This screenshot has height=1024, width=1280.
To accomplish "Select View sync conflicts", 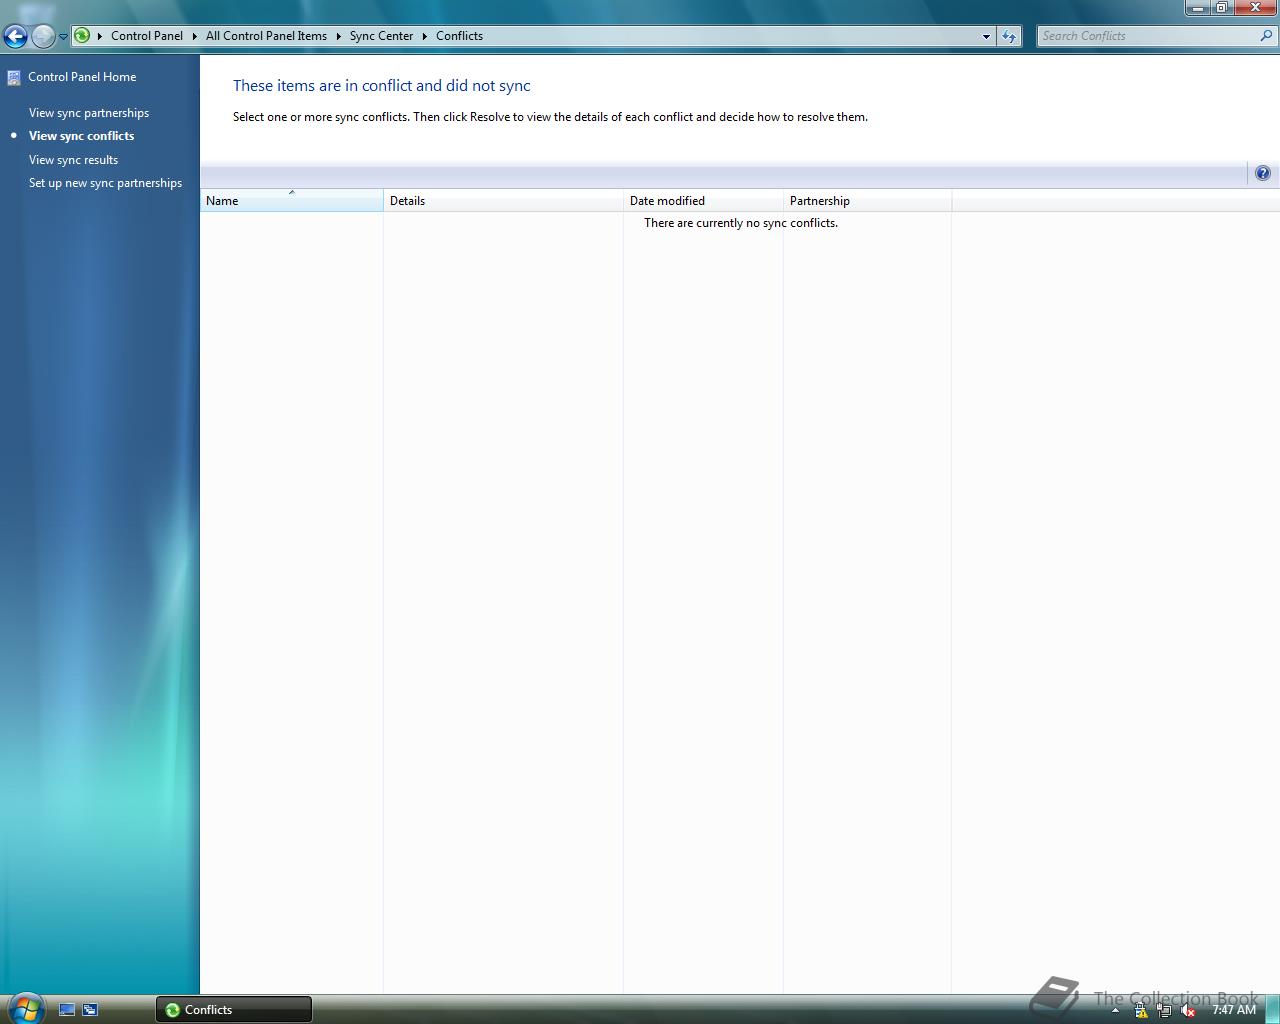I will click(81, 136).
